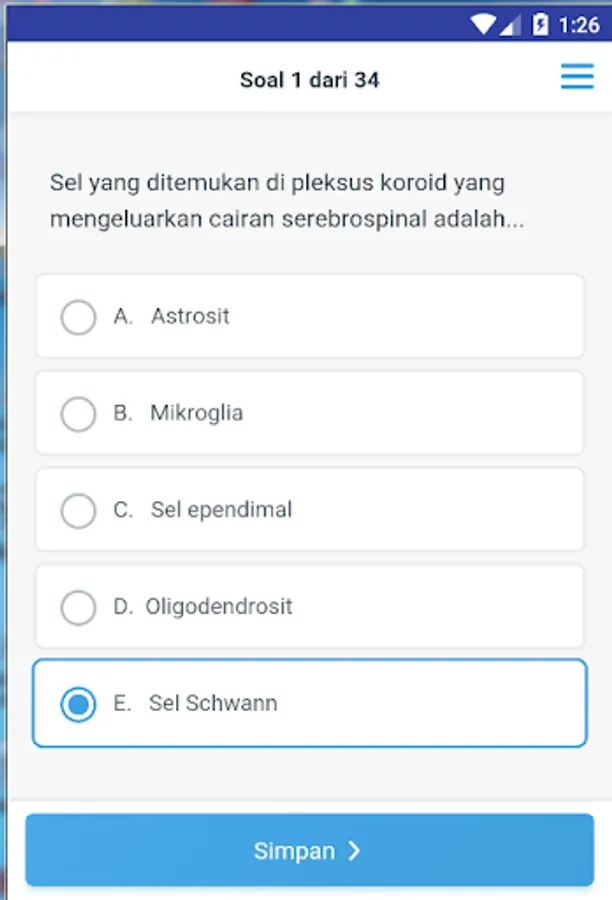Click the "D." option letter prefix
This screenshot has width=612, height=900.
tap(123, 606)
